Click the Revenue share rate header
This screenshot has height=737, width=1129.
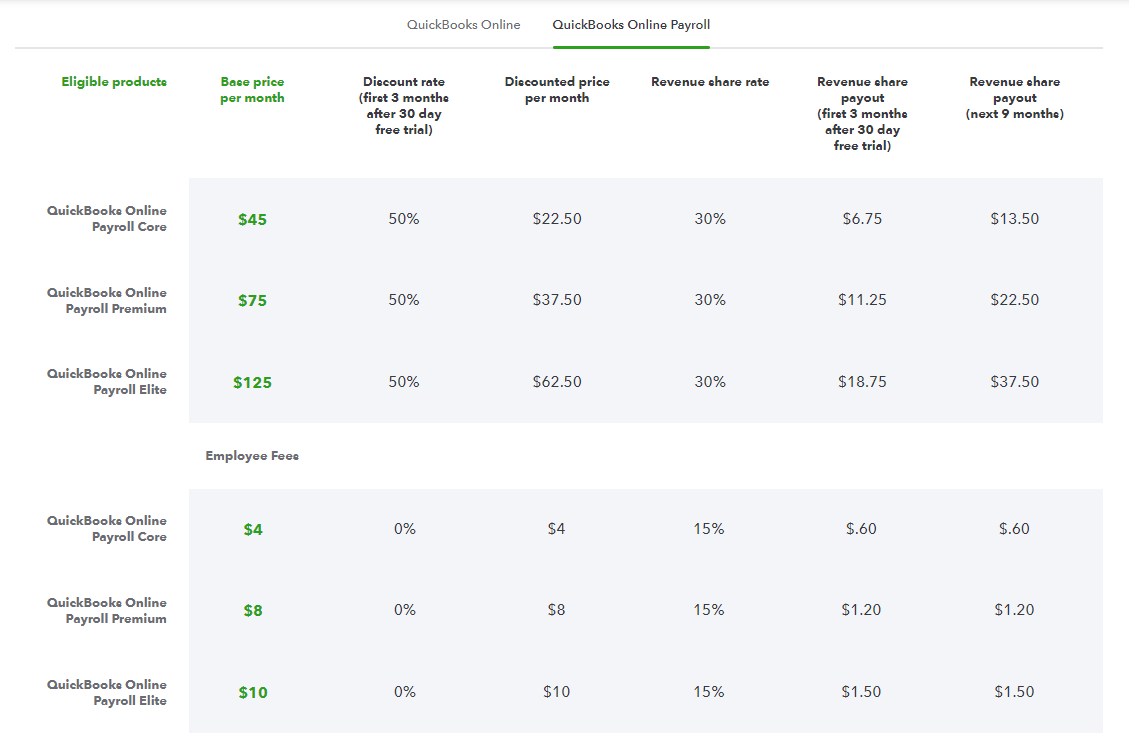[710, 82]
